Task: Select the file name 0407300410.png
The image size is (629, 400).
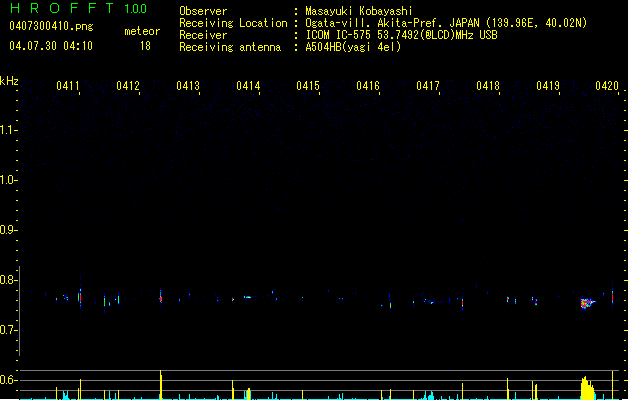Action: click(51, 26)
